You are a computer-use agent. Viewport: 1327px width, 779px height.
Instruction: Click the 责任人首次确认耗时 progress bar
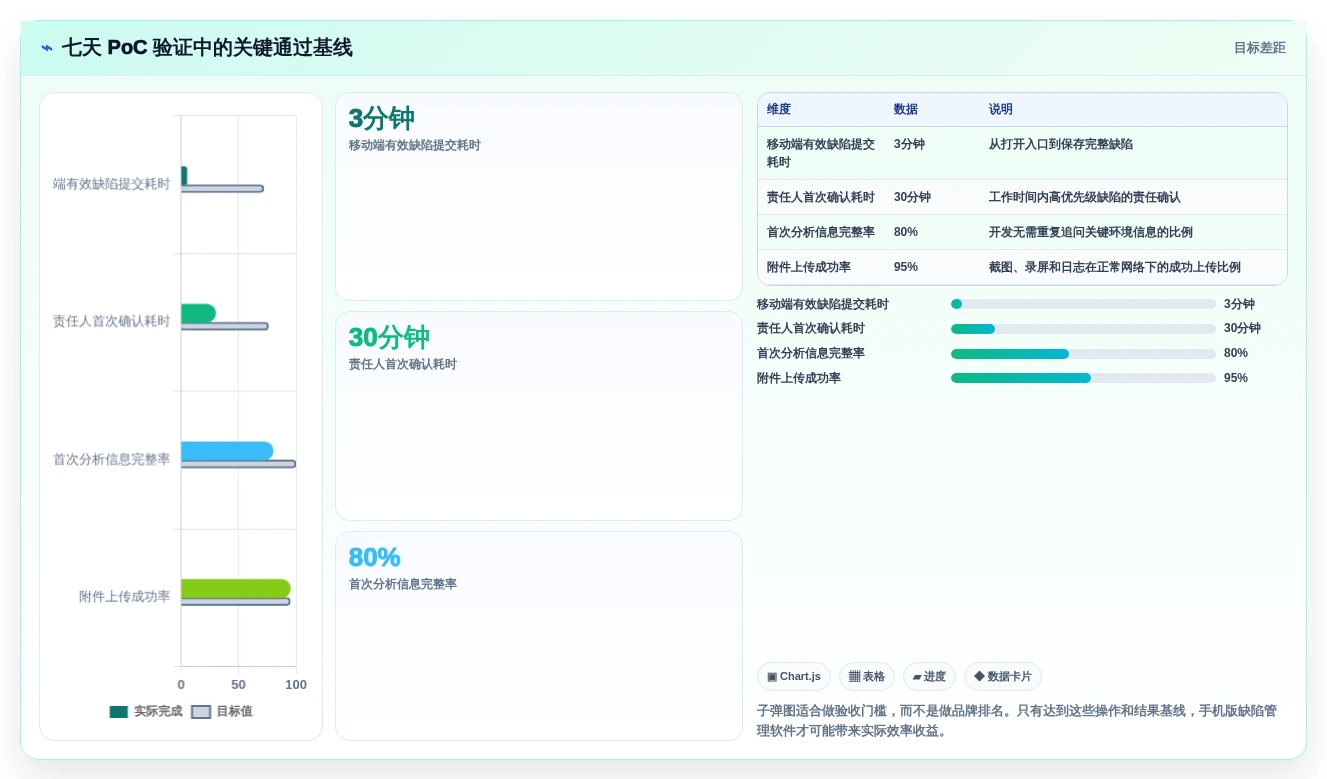click(1083, 329)
